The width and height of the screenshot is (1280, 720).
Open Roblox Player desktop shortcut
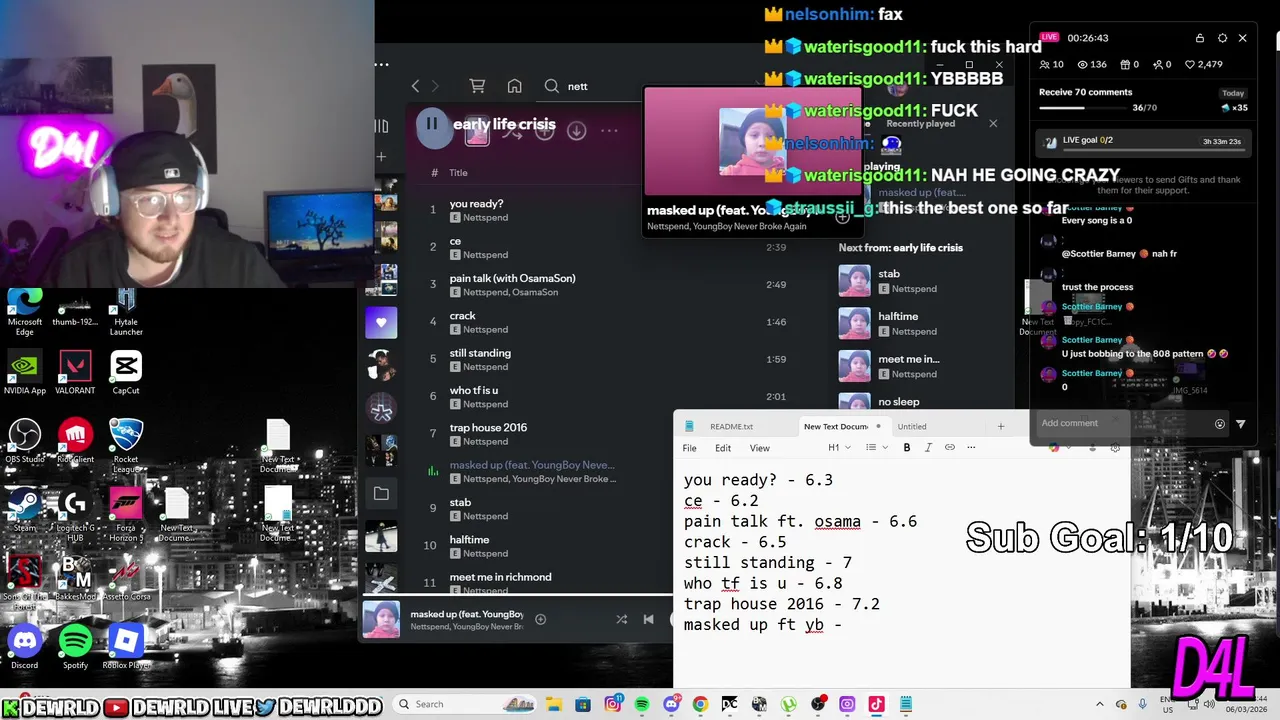(126, 646)
